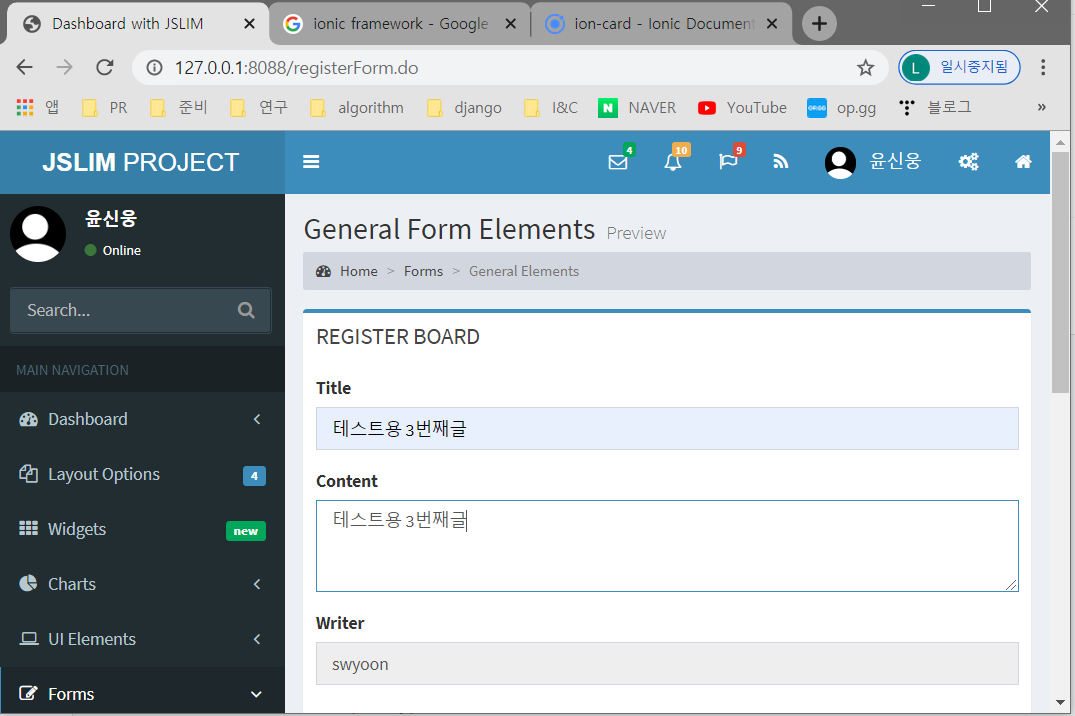Open the 윤신웅 user menu in the navbar
The height and width of the screenshot is (716, 1075).
click(x=873, y=162)
